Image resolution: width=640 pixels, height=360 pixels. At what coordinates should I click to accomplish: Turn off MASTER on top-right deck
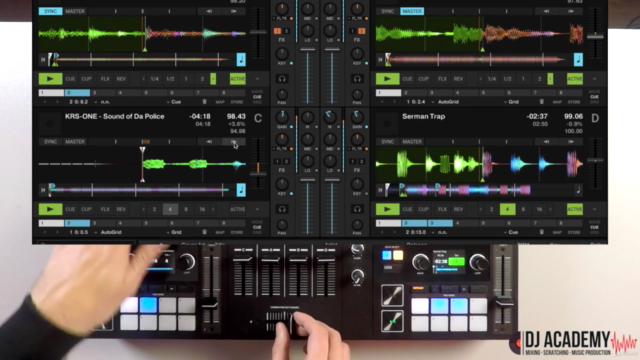(412, 11)
